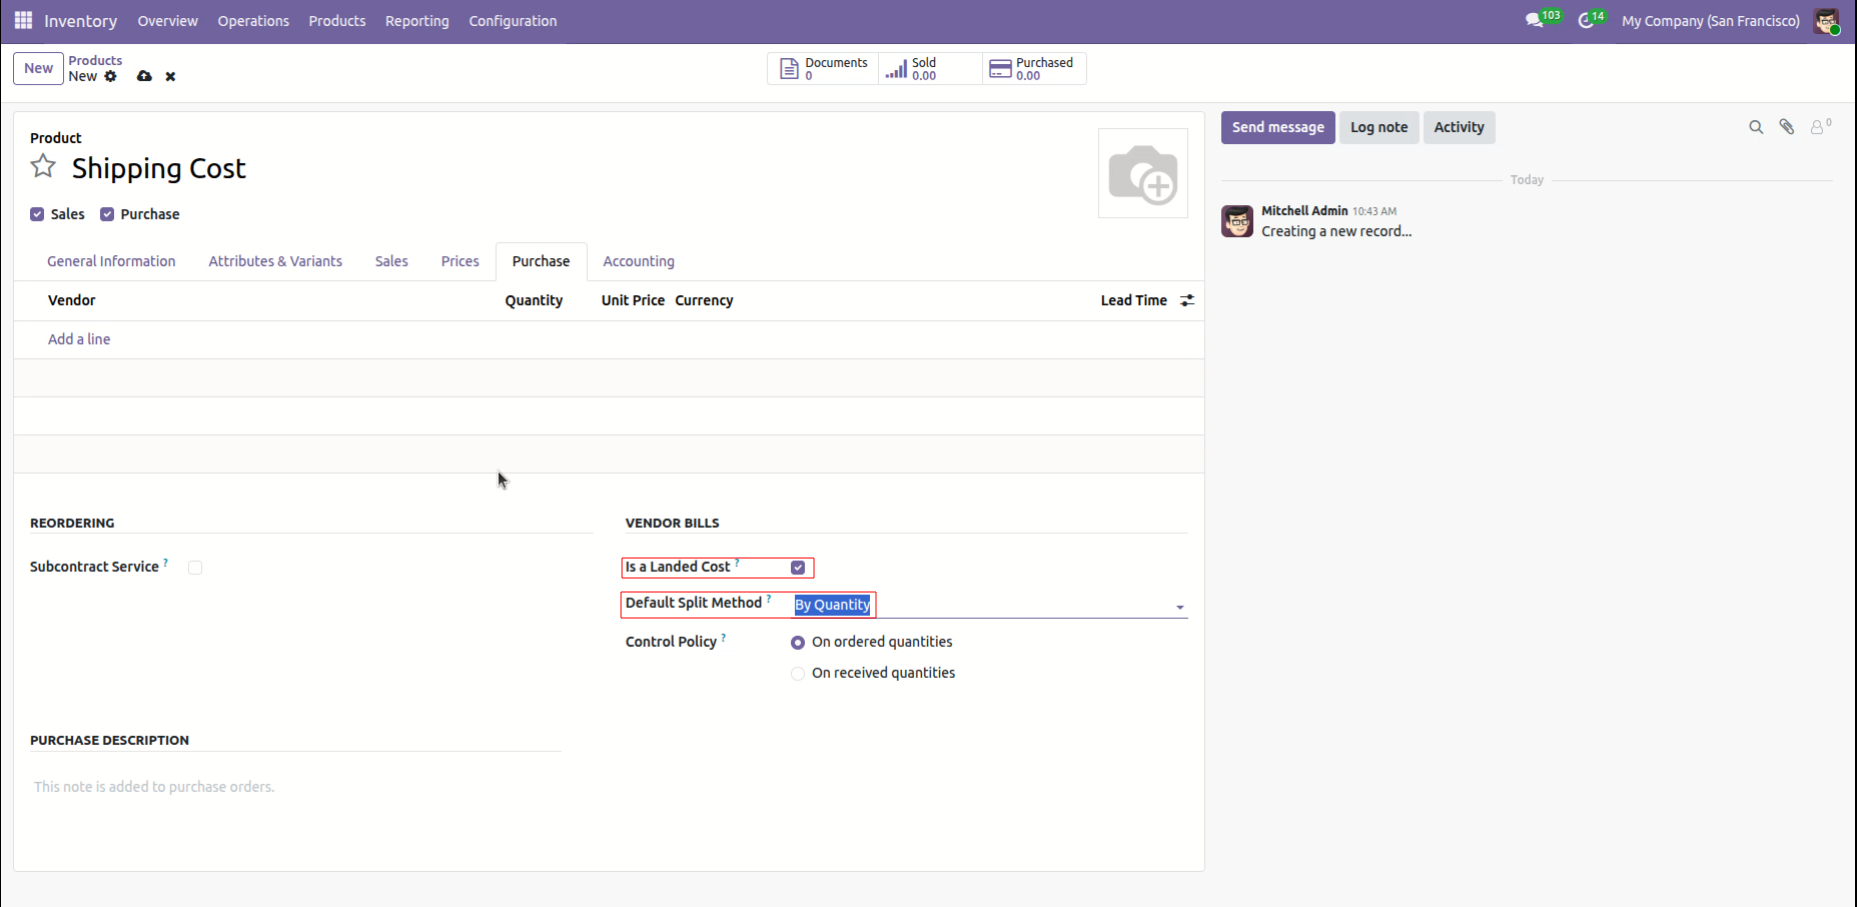Save record manually with cloud icon
The height and width of the screenshot is (907, 1857).
[144, 76]
